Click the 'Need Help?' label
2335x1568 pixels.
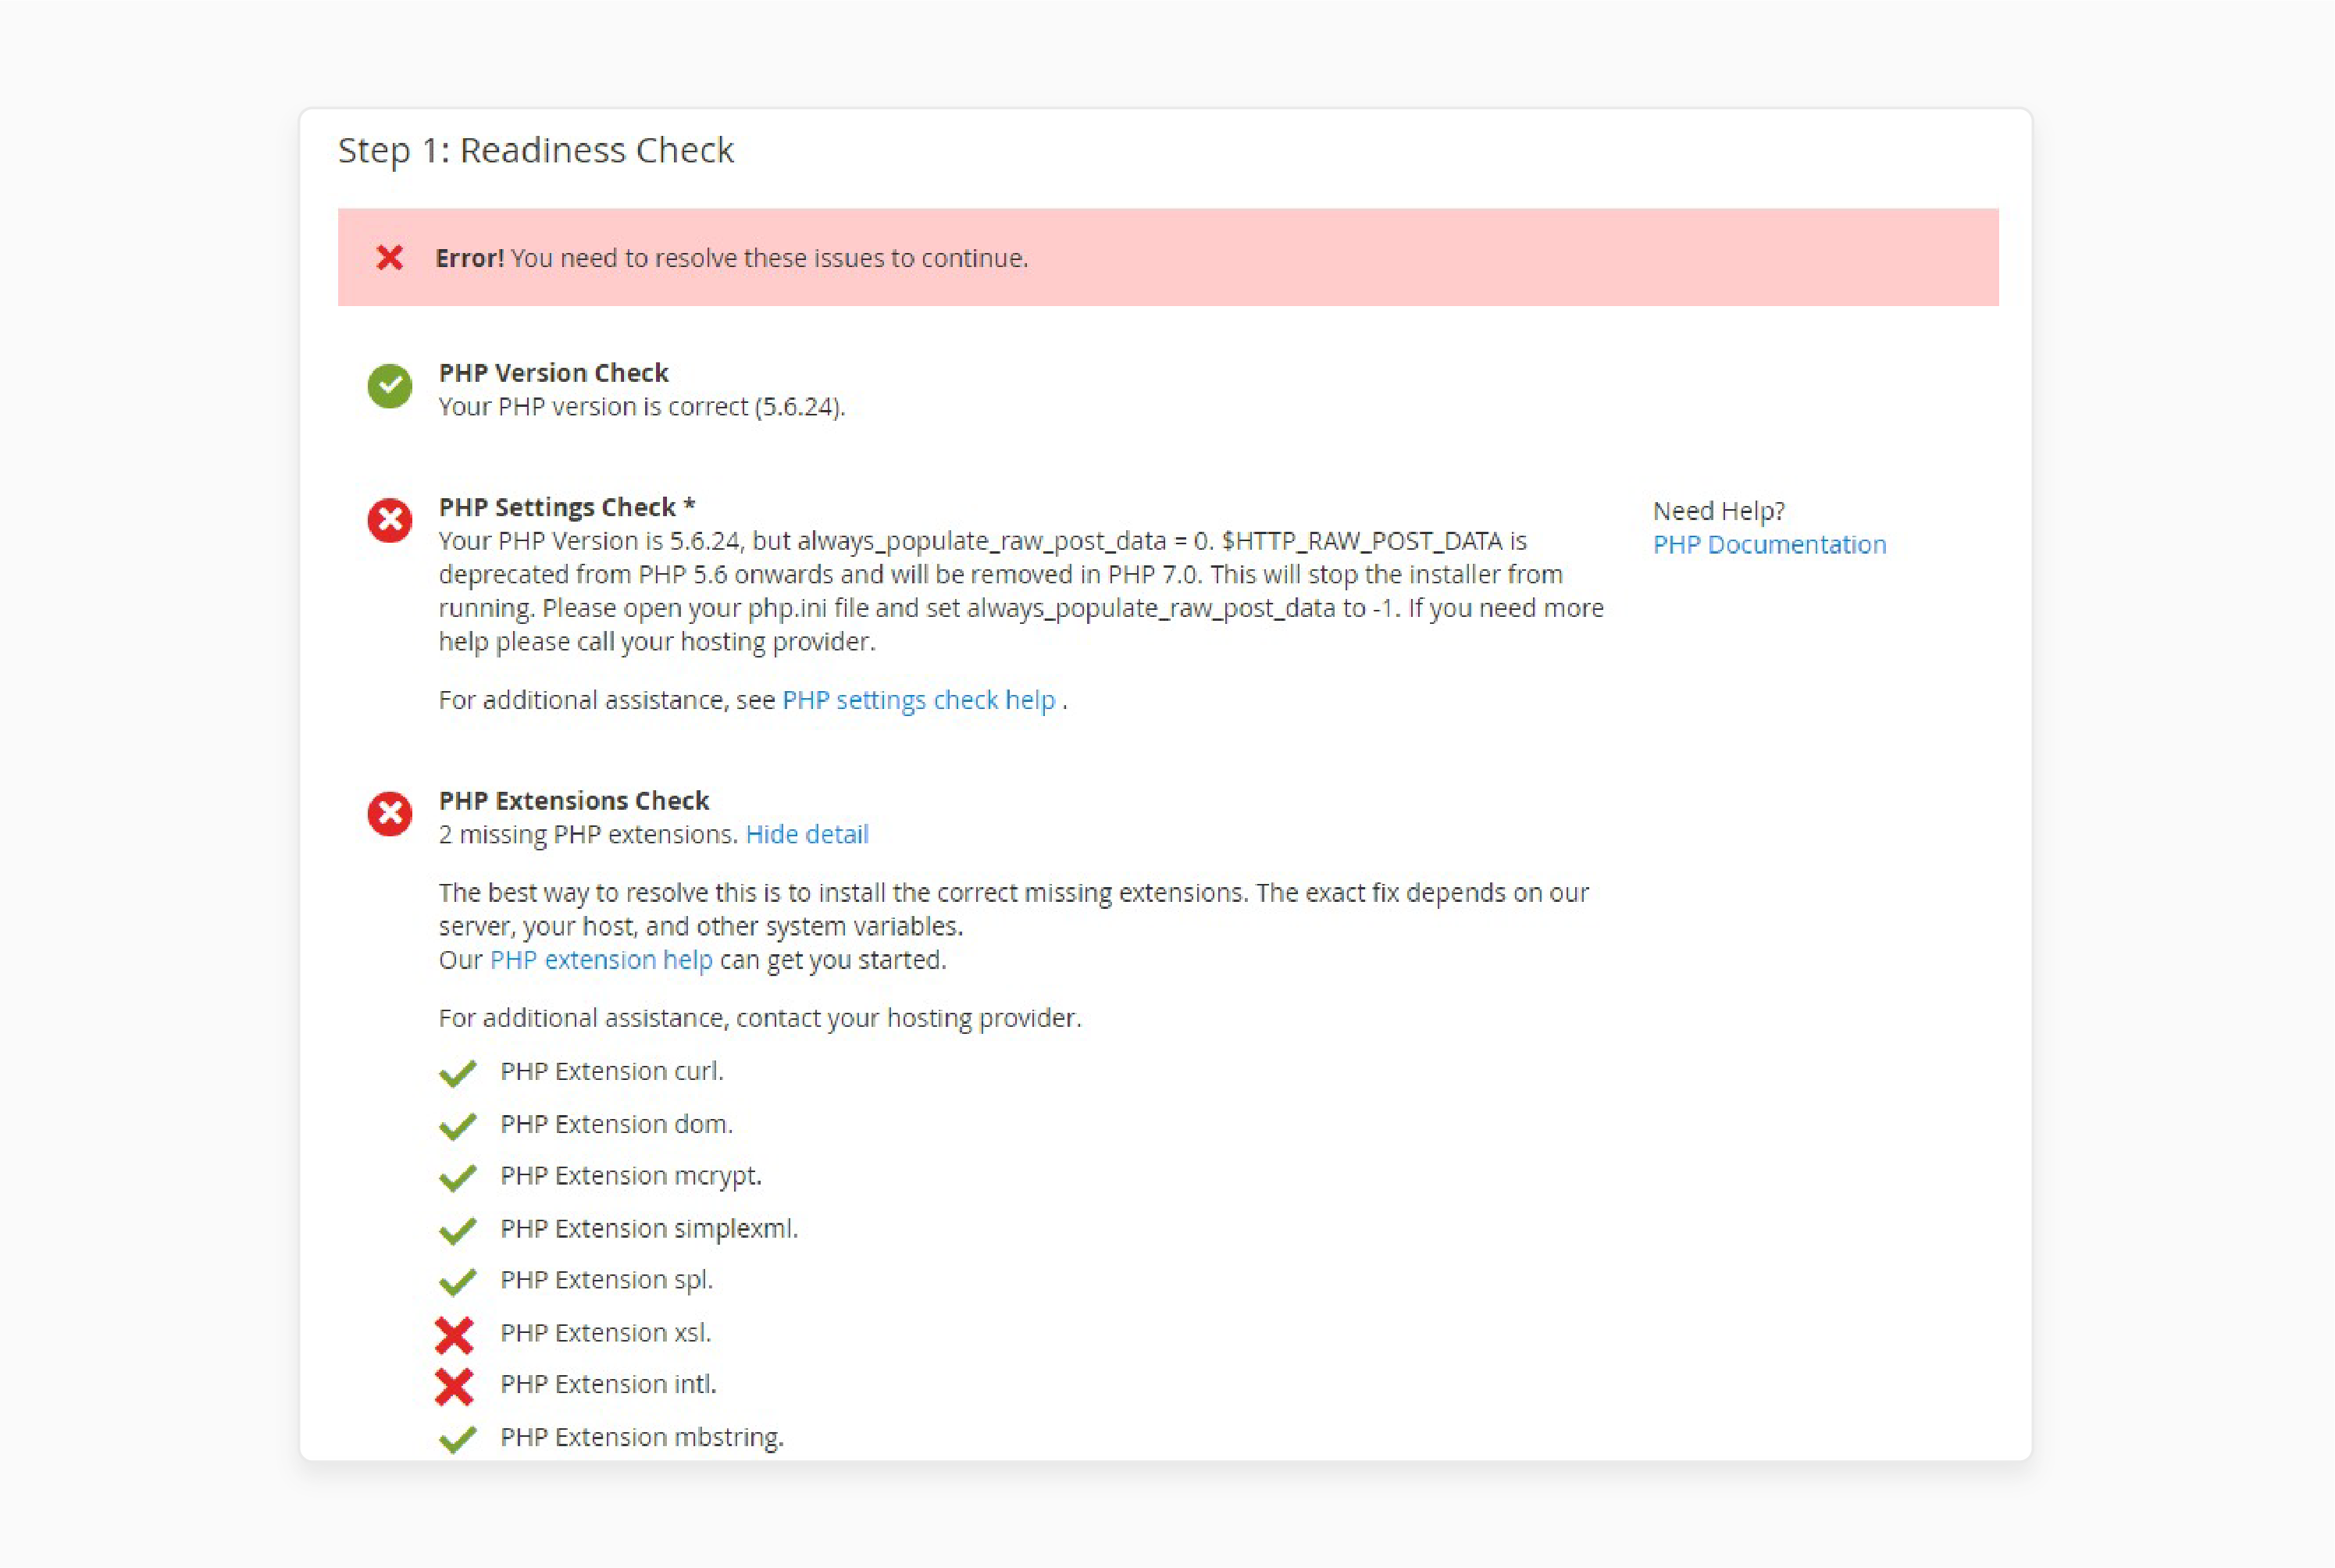(1718, 511)
